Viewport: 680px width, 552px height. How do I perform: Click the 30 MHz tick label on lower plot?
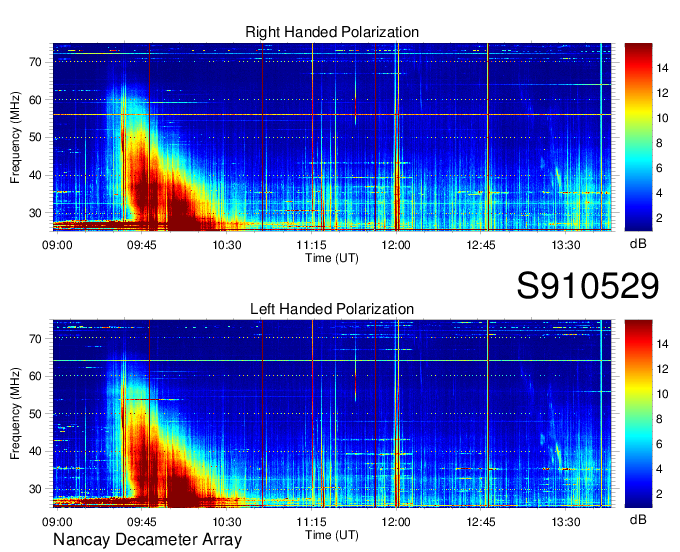(x=36, y=490)
